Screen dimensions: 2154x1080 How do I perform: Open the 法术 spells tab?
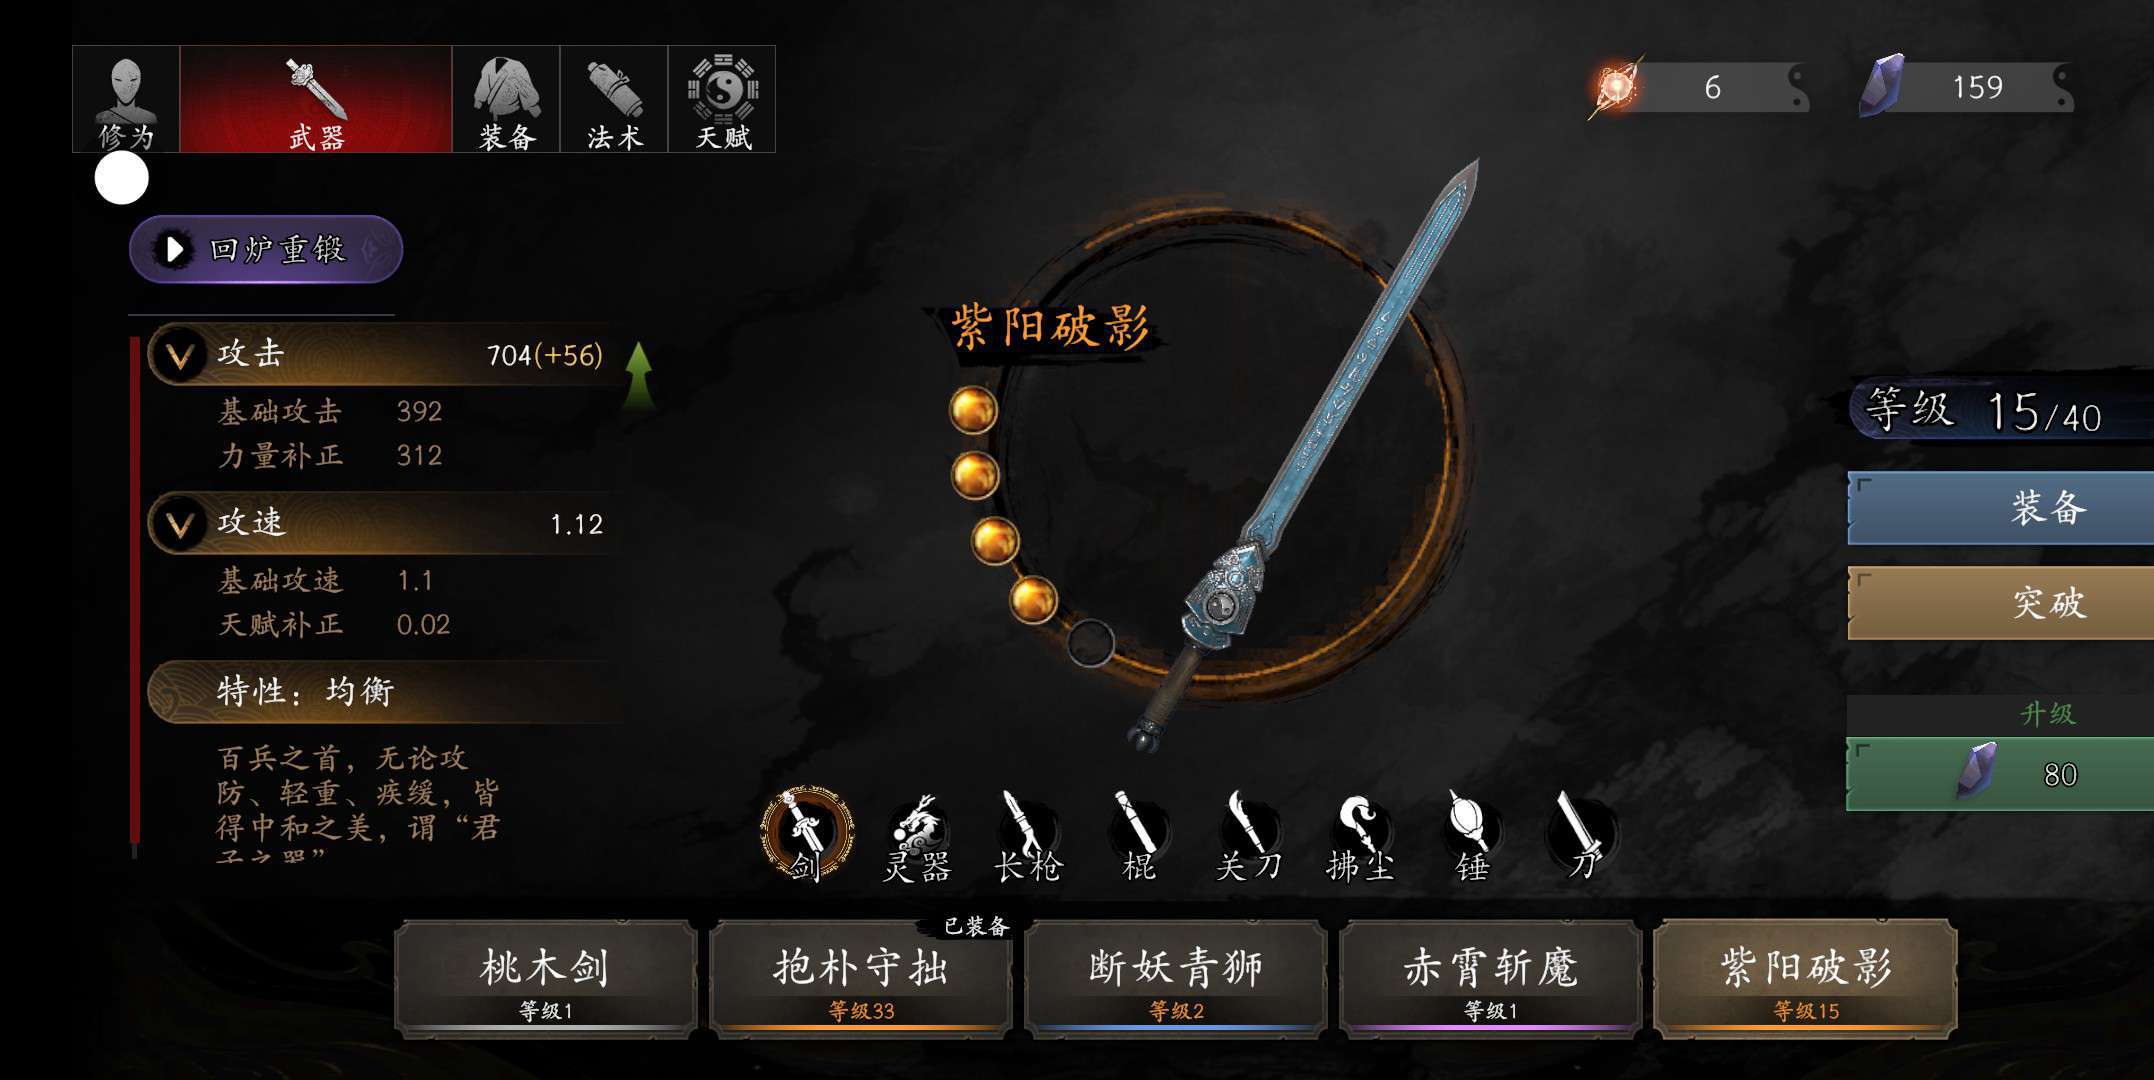click(x=614, y=99)
